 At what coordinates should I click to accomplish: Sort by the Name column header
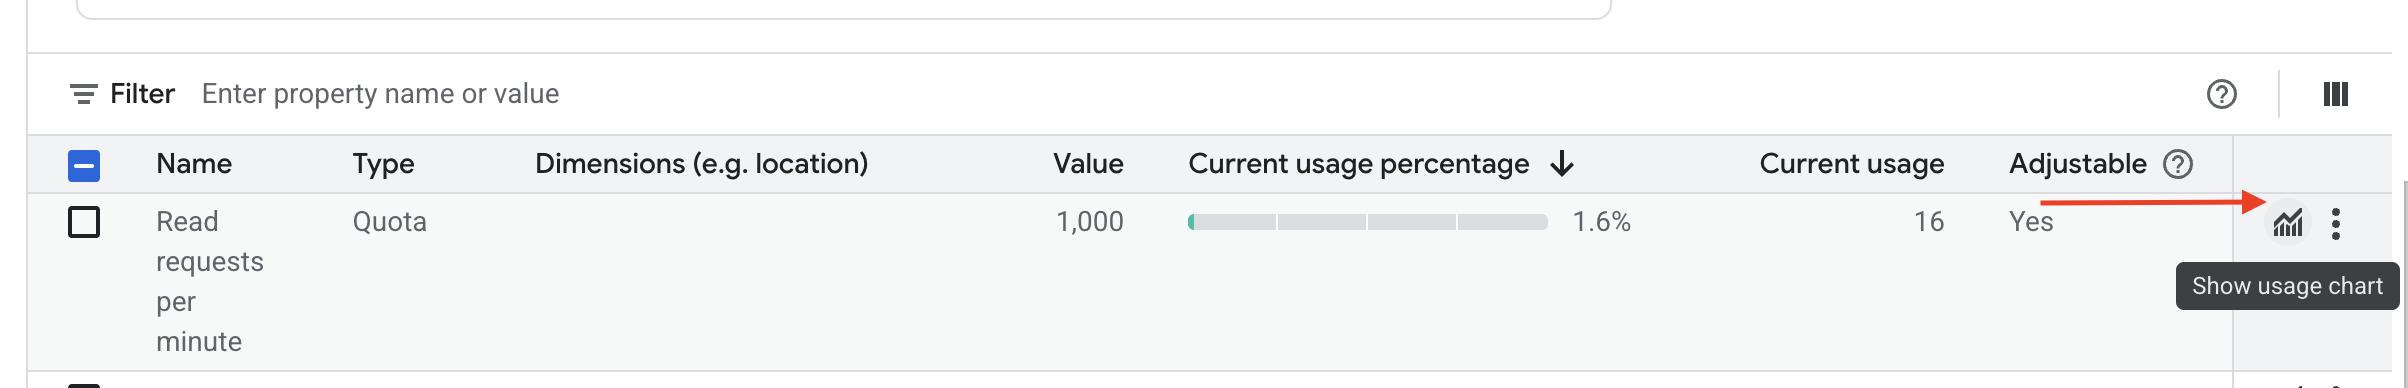click(194, 164)
